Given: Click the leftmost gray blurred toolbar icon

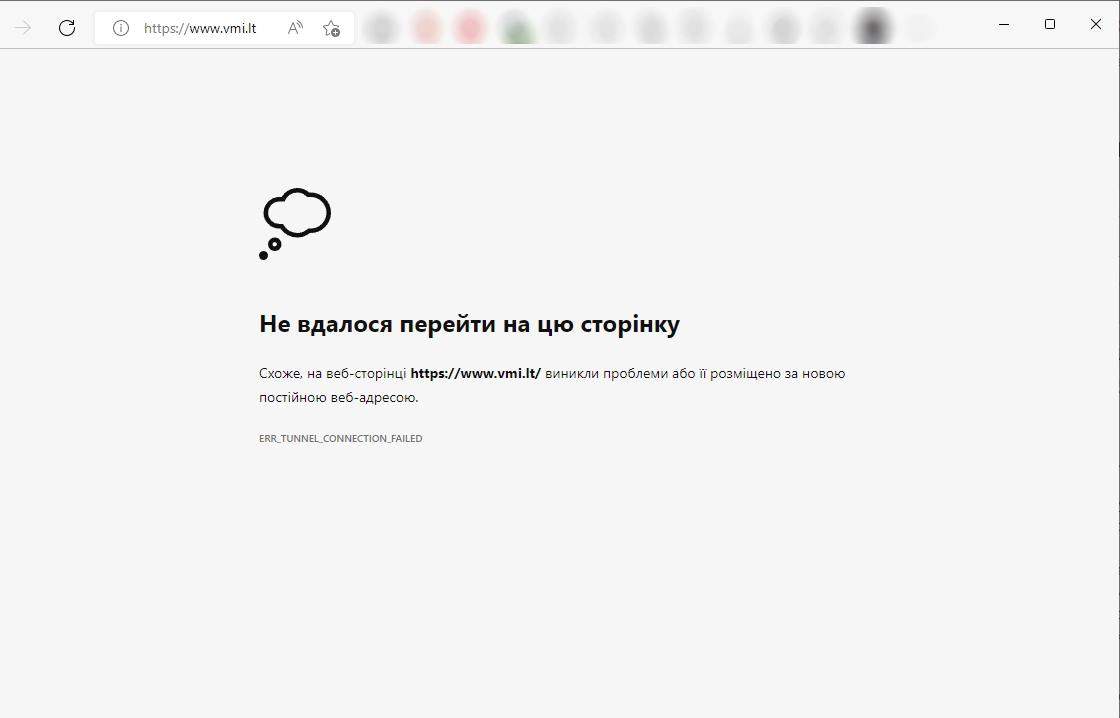Looking at the screenshot, I should 381,29.
